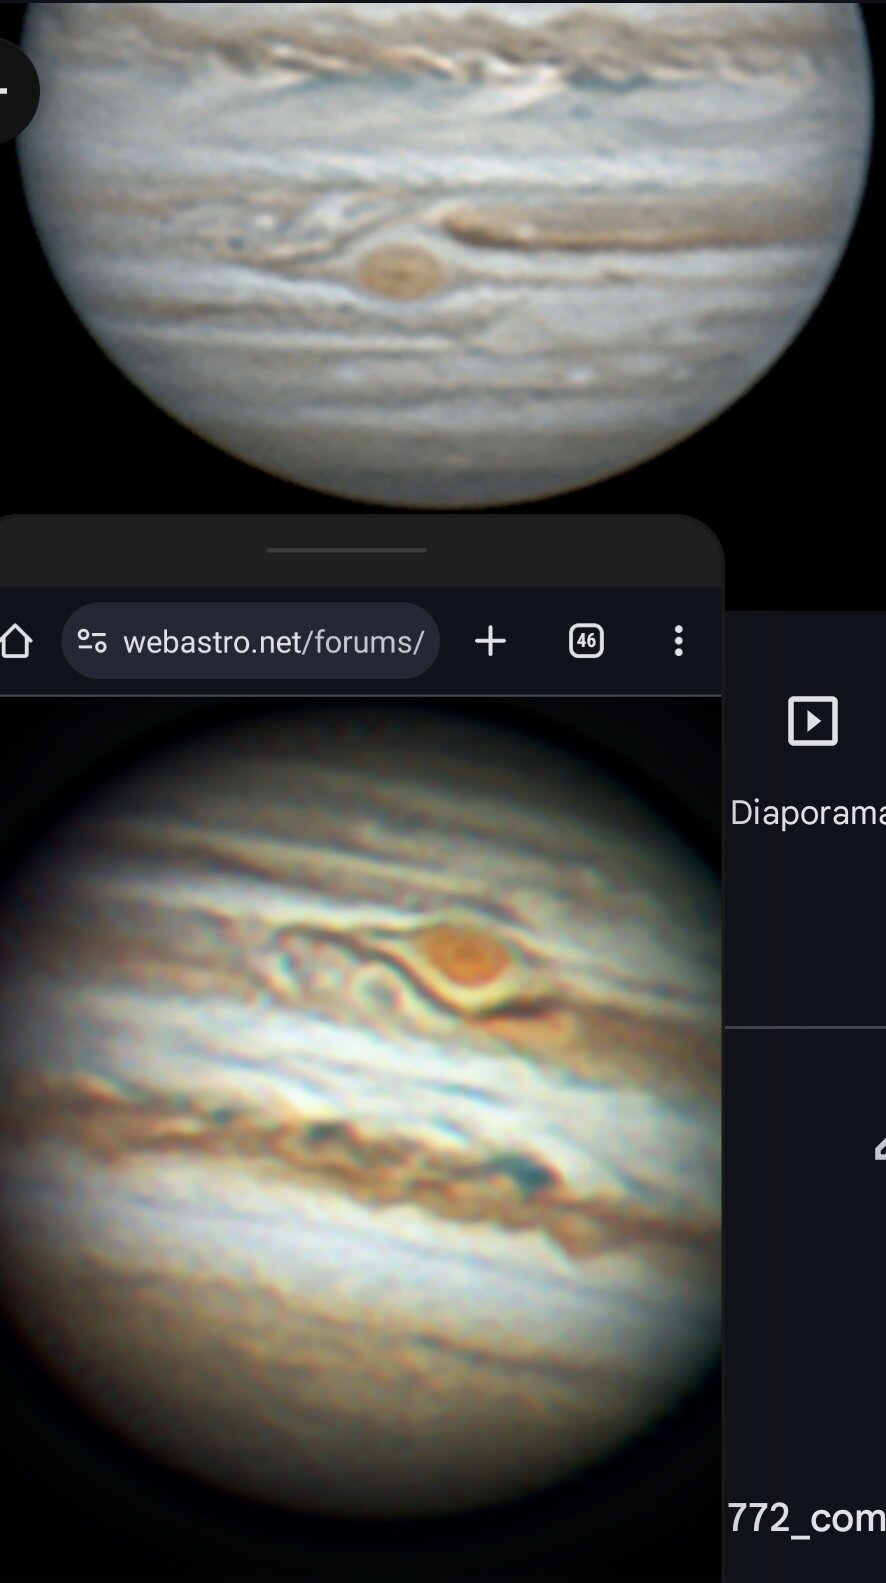Screen dimensions: 886x1583
Task: Select the webastro.net/forums/ address bar
Action: (250, 641)
